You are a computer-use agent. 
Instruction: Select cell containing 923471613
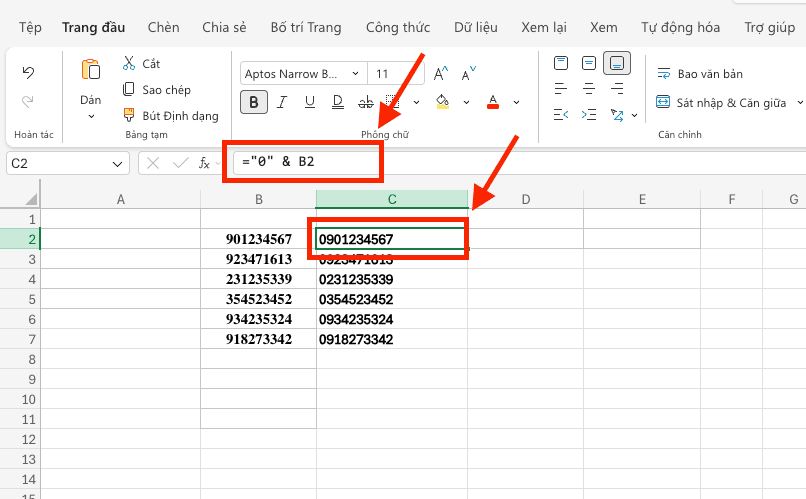click(259, 259)
